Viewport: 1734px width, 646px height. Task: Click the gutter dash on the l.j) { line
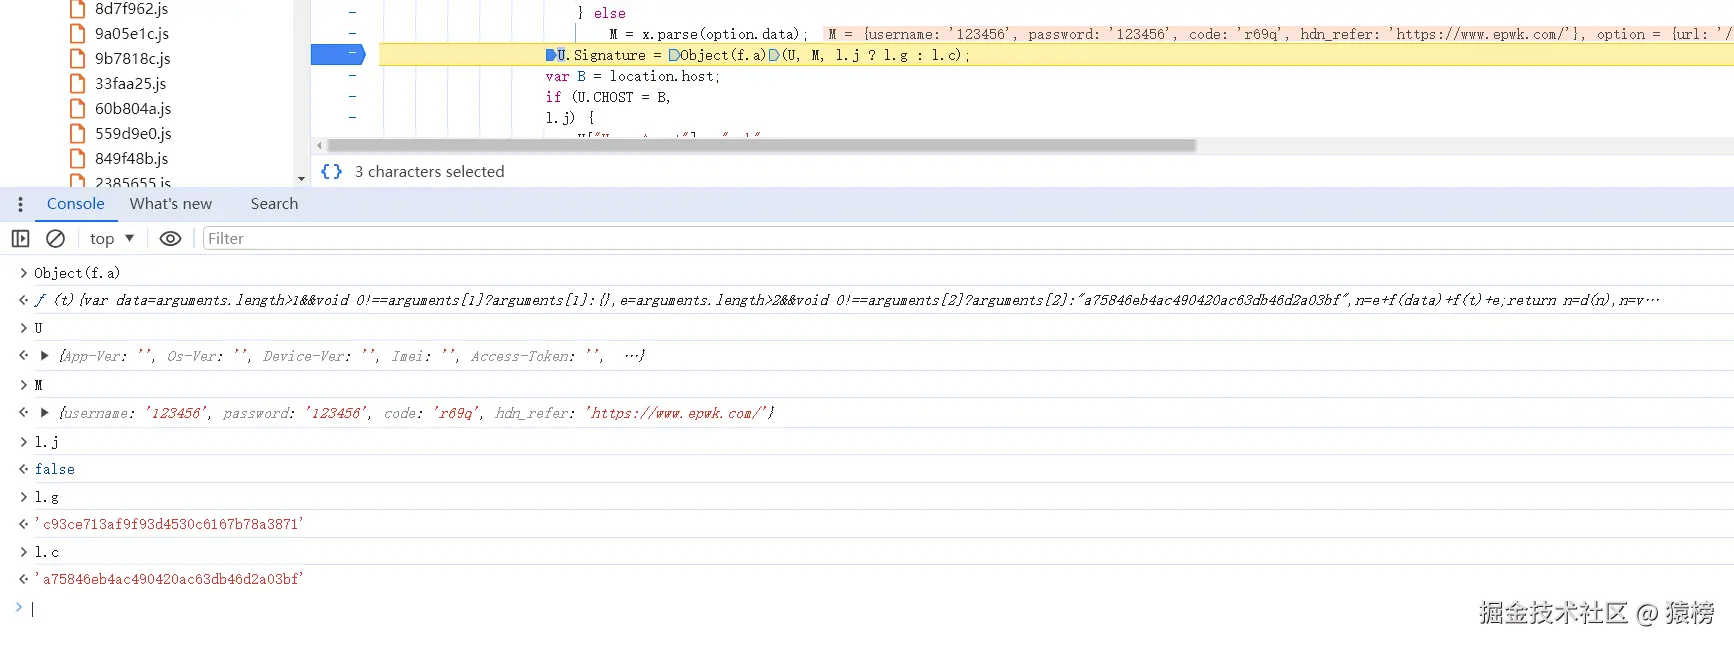pyautogui.click(x=352, y=117)
